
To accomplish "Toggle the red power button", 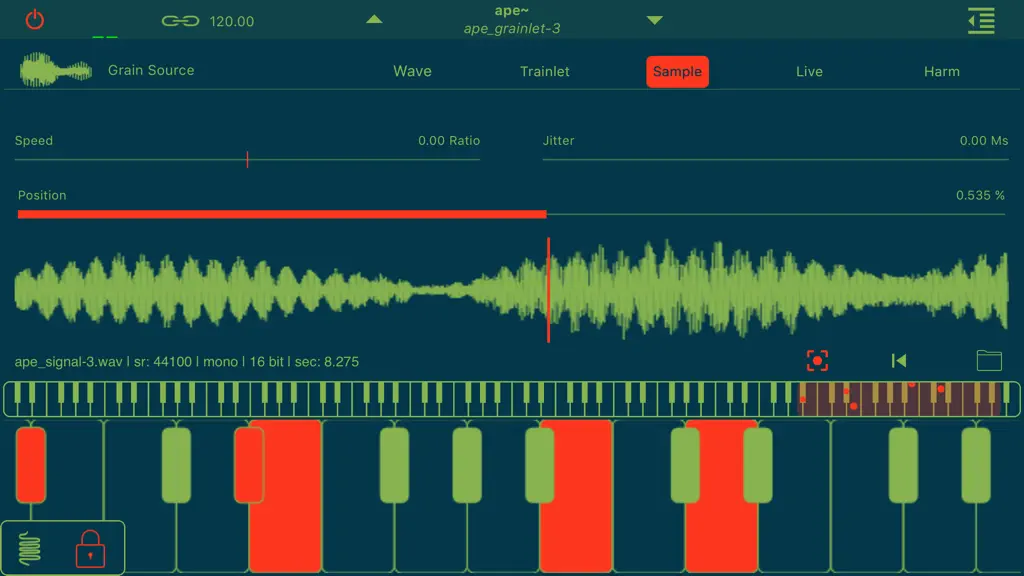I will [x=35, y=20].
